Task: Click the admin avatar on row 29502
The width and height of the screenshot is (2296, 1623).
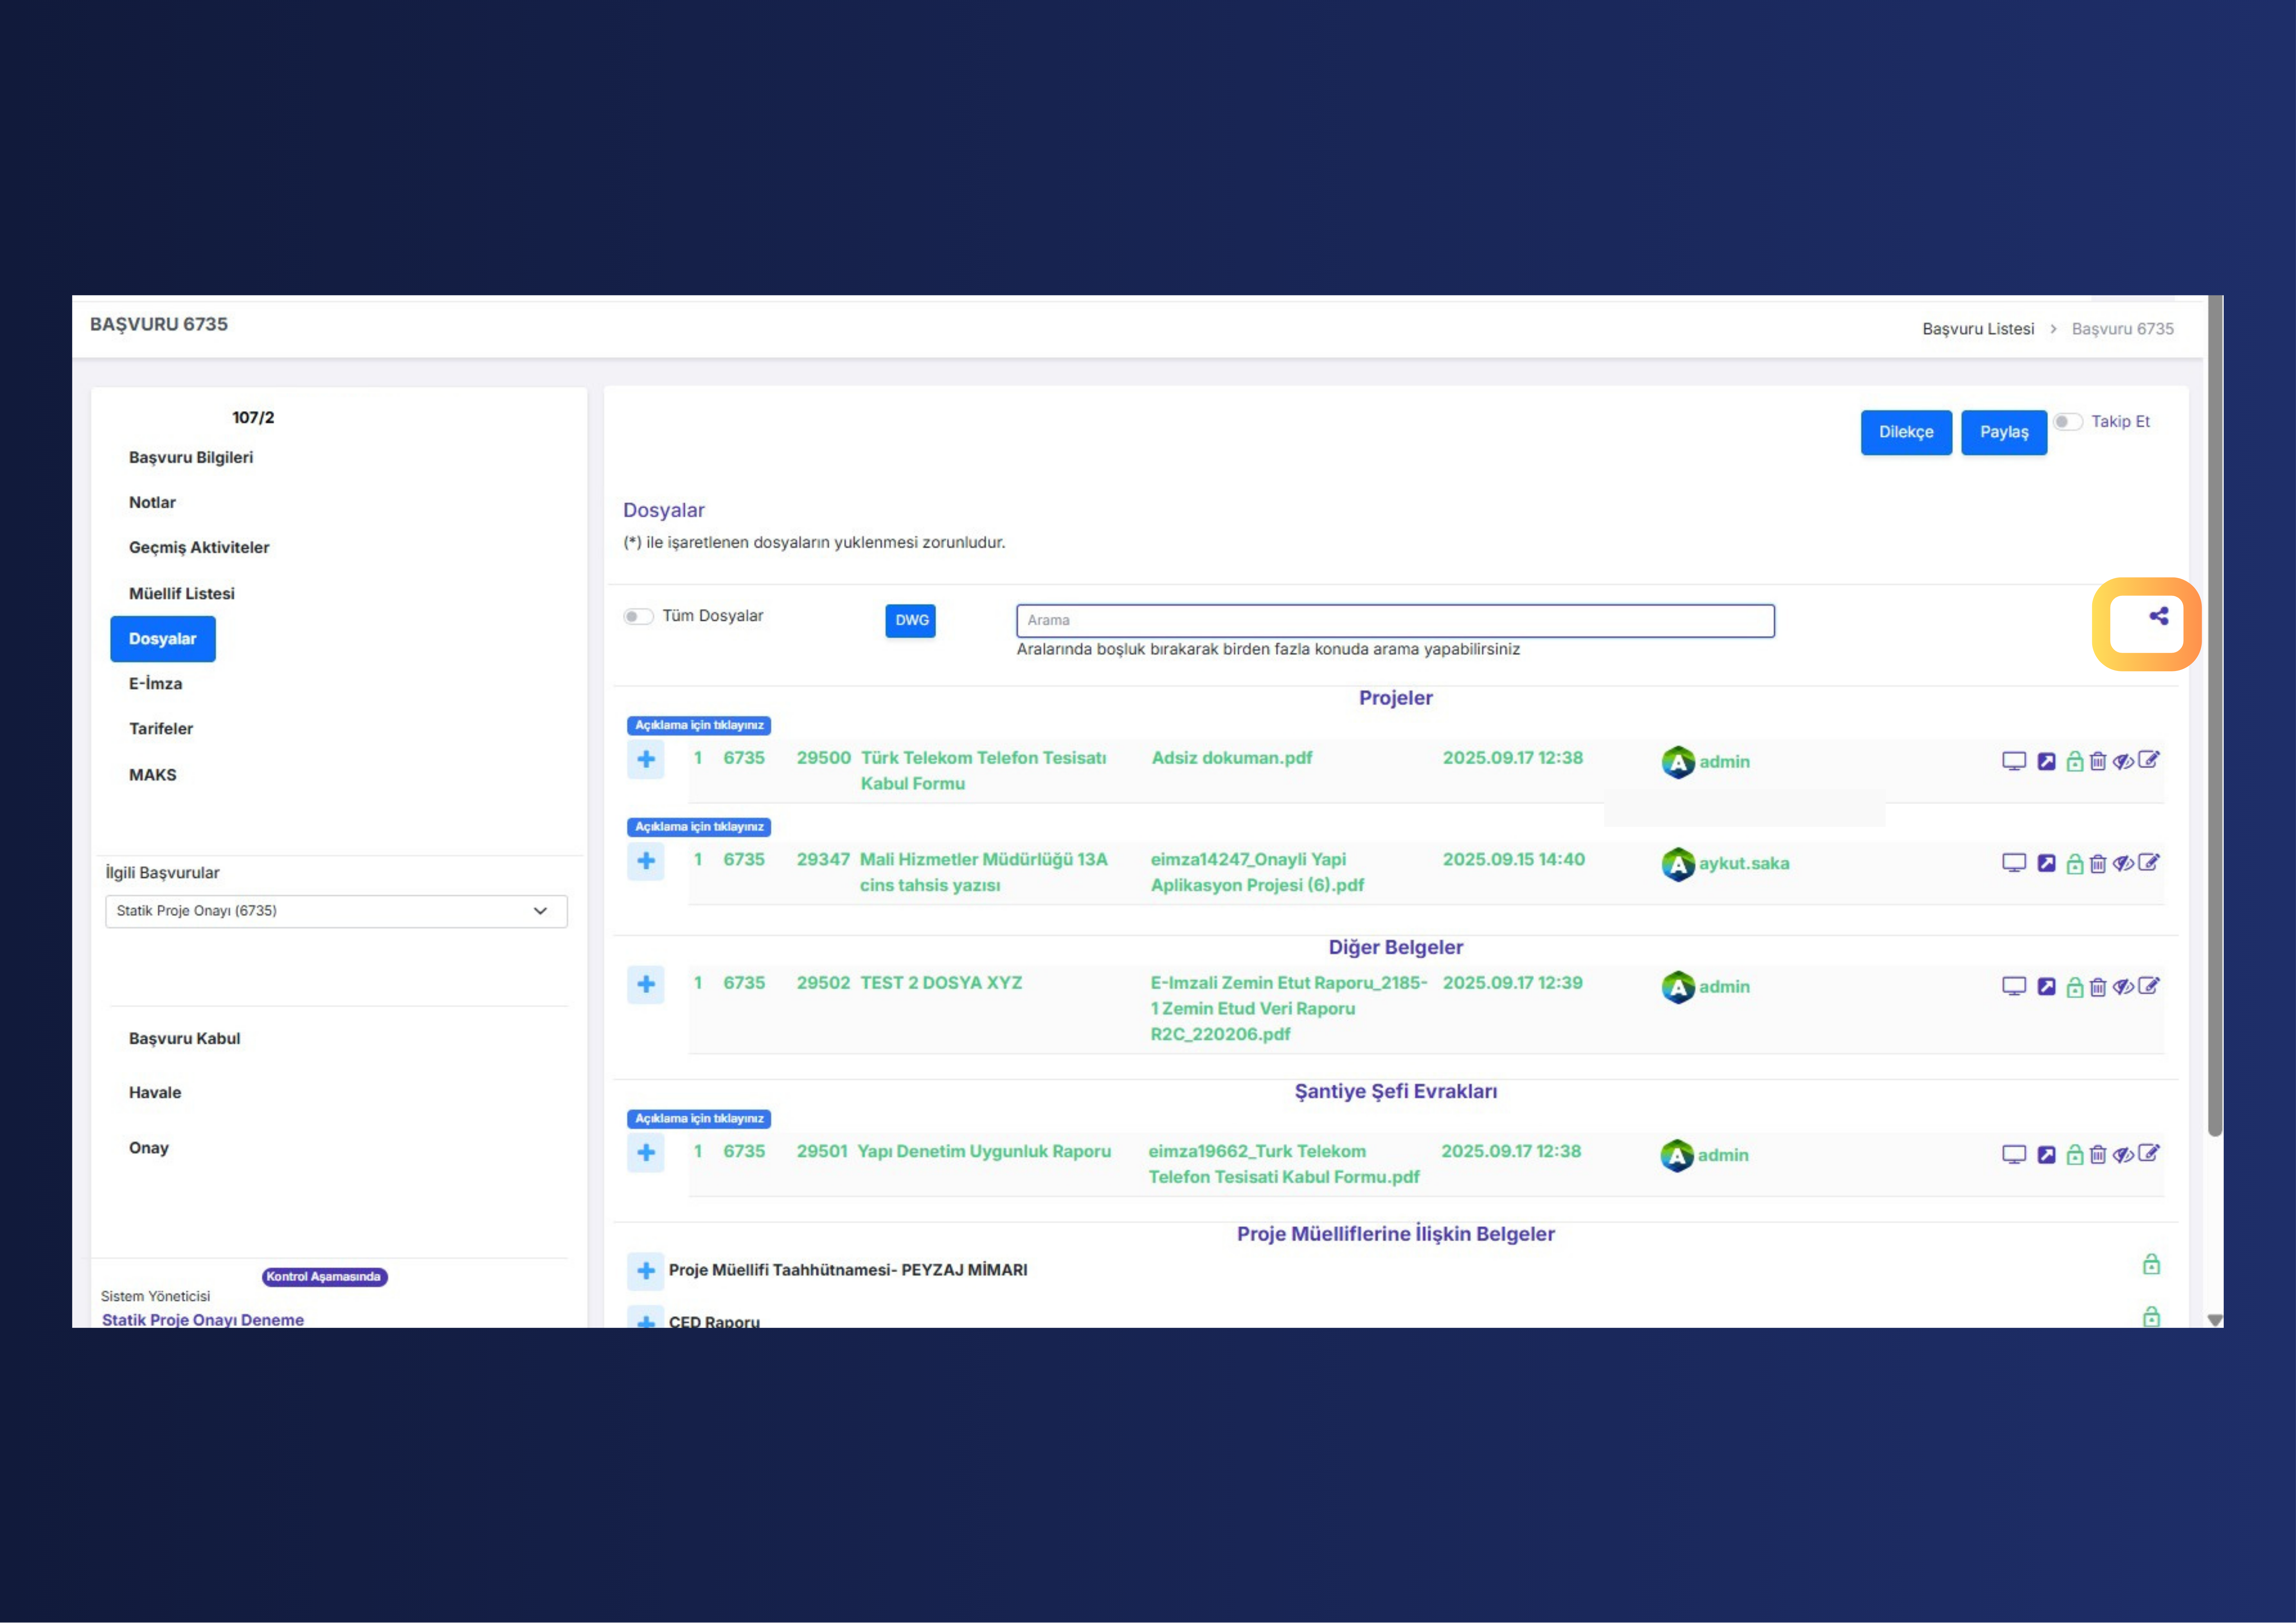Action: (1678, 987)
